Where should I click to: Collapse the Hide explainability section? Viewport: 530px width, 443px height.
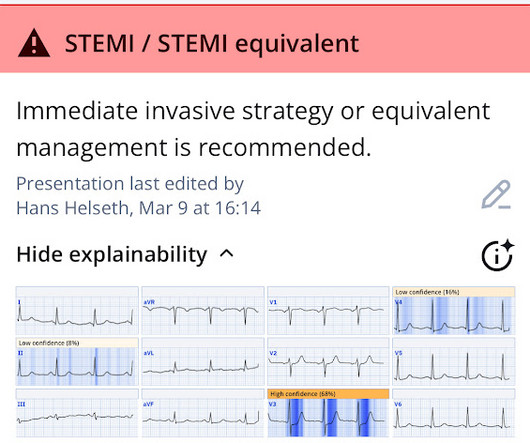click(x=125, y=254)
